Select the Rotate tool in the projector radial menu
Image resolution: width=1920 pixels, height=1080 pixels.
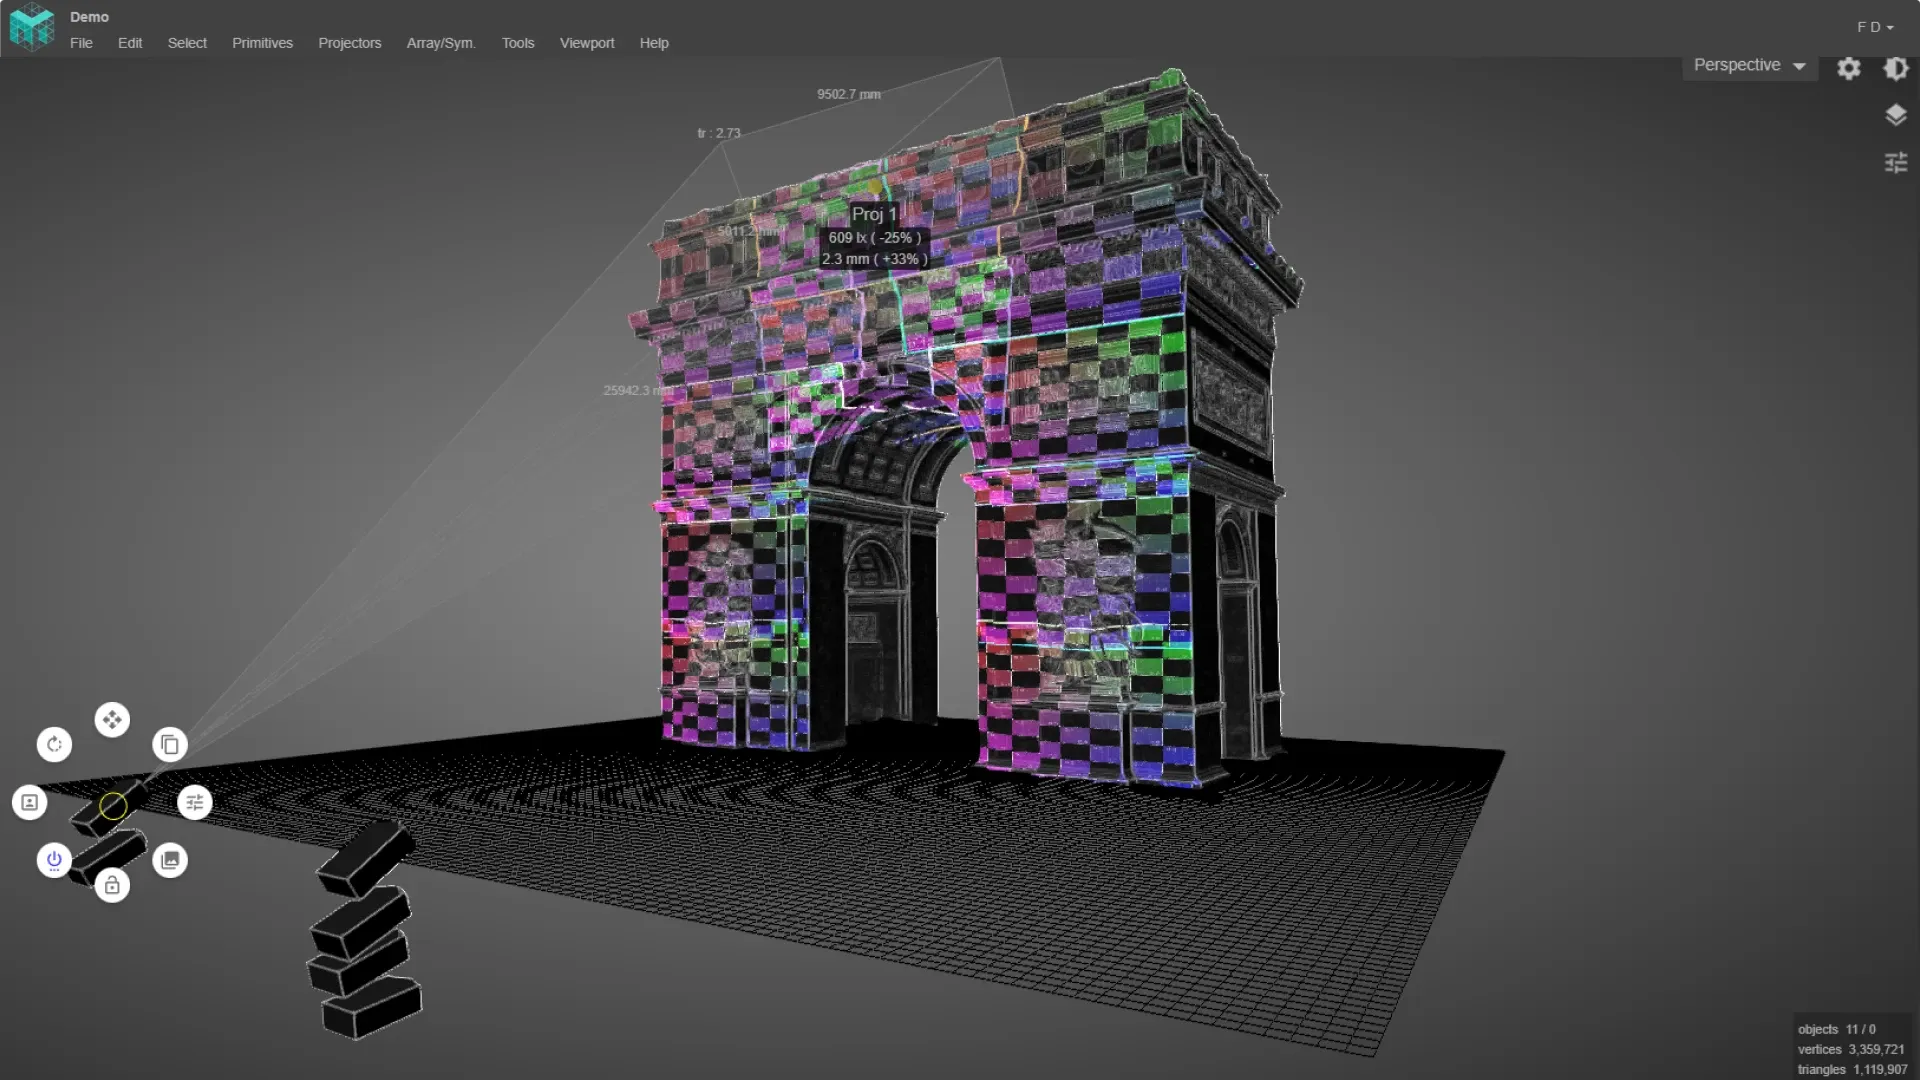(x=54, y=744)
